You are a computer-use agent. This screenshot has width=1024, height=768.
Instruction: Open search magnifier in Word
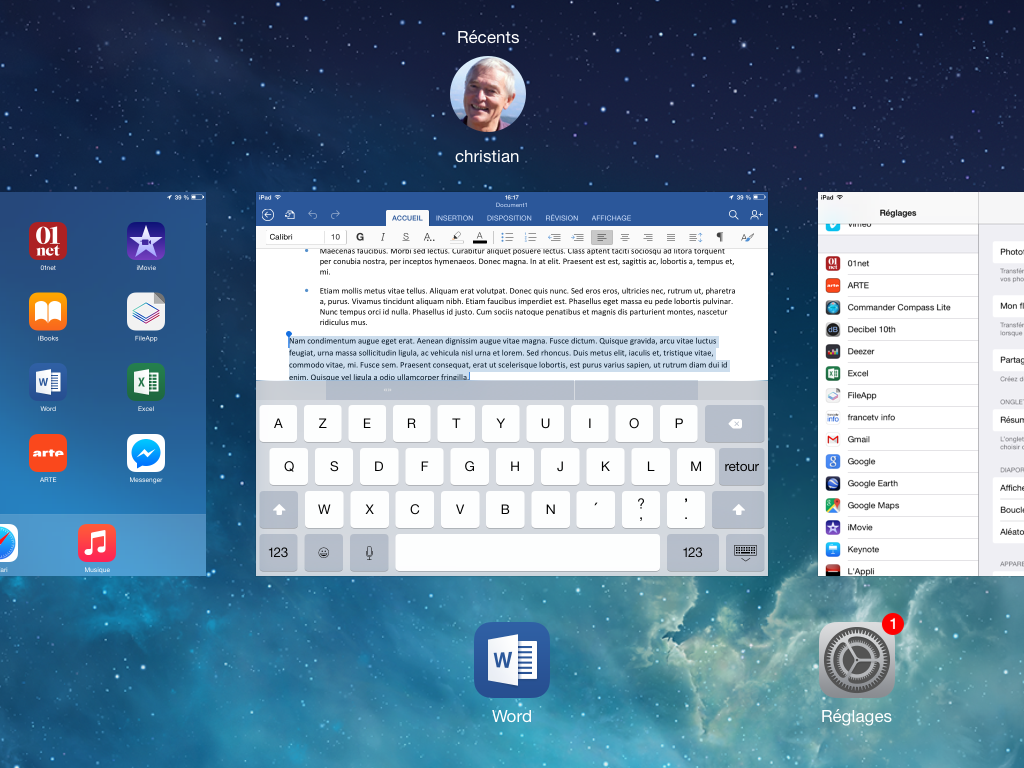[x=733, y=215]
